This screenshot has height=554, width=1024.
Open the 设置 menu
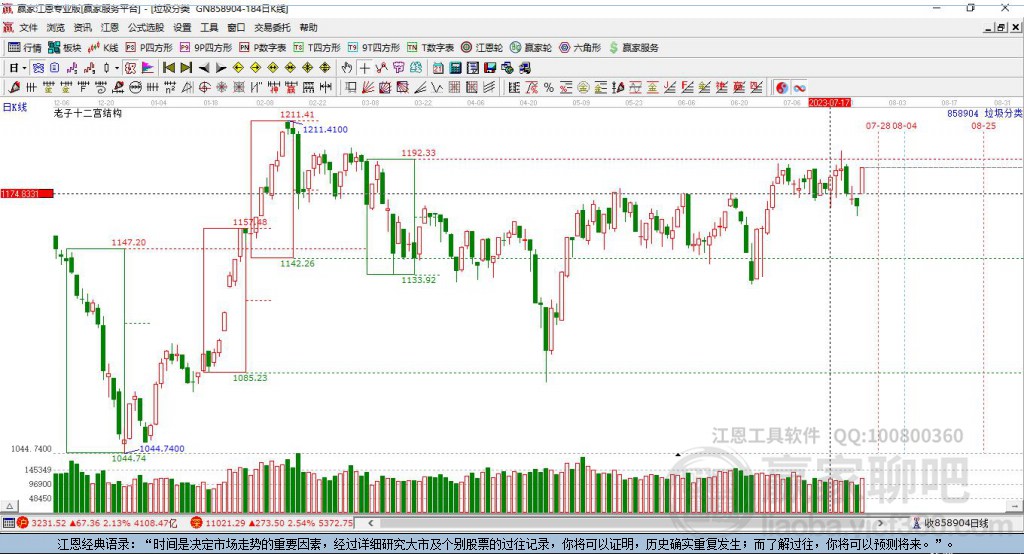coord(182,27)
